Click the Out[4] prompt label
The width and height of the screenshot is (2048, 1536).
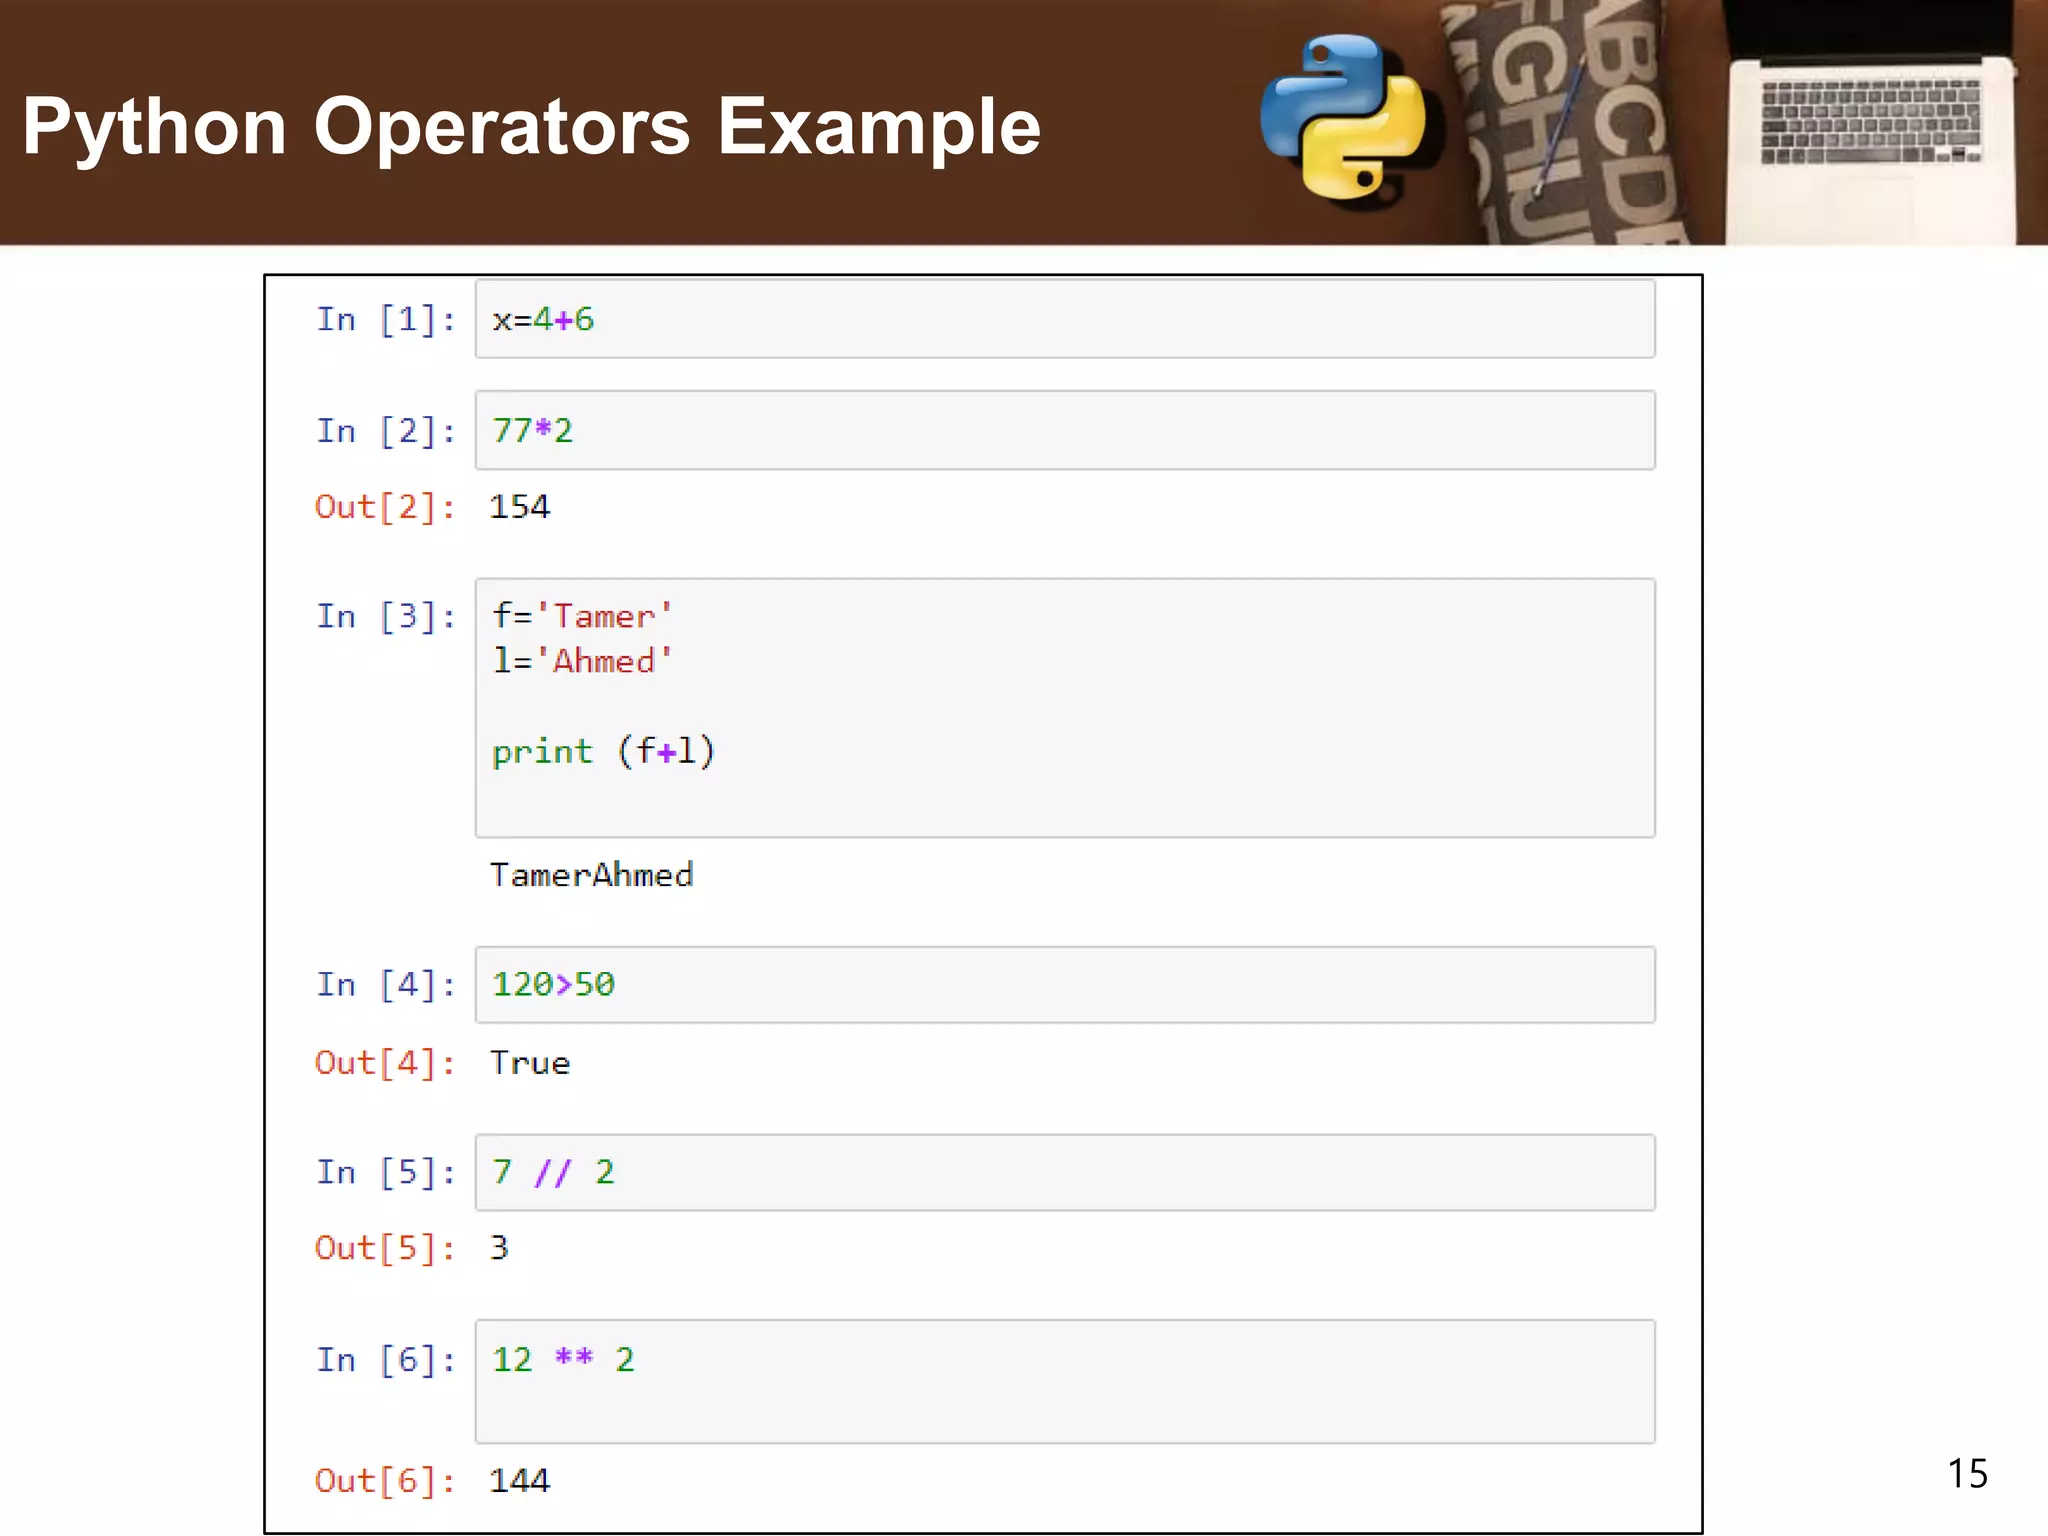385,1063
